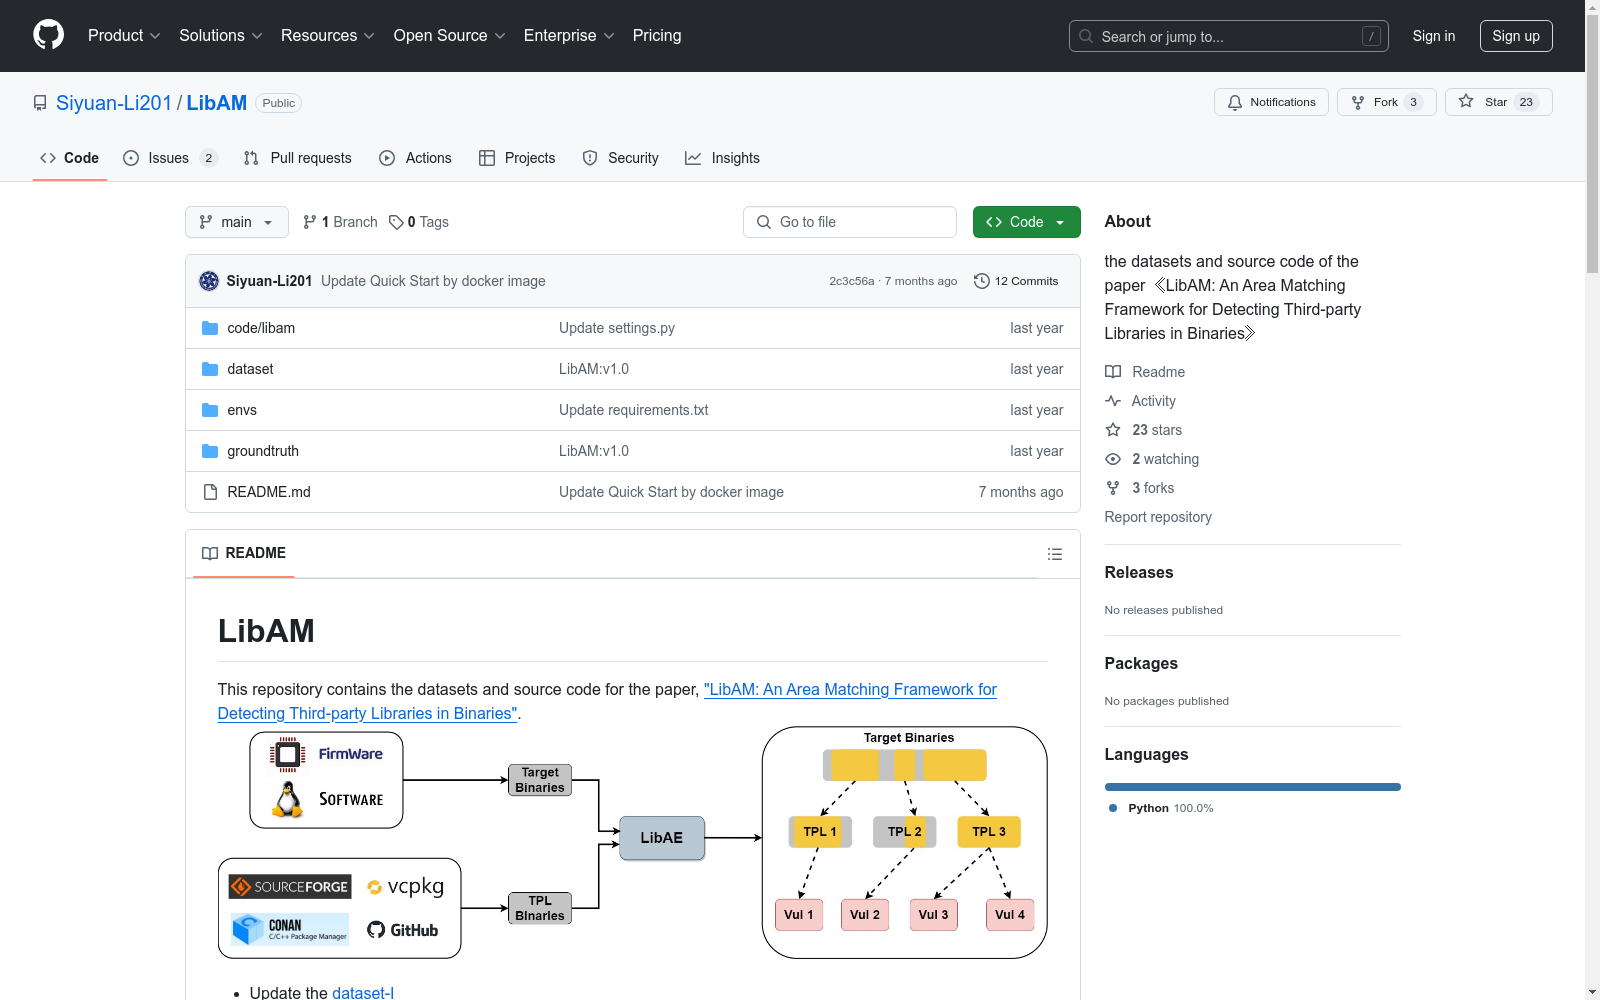
Task: Click the README outline list icon
Action: pyautogui.click(x=1054, y=554)
